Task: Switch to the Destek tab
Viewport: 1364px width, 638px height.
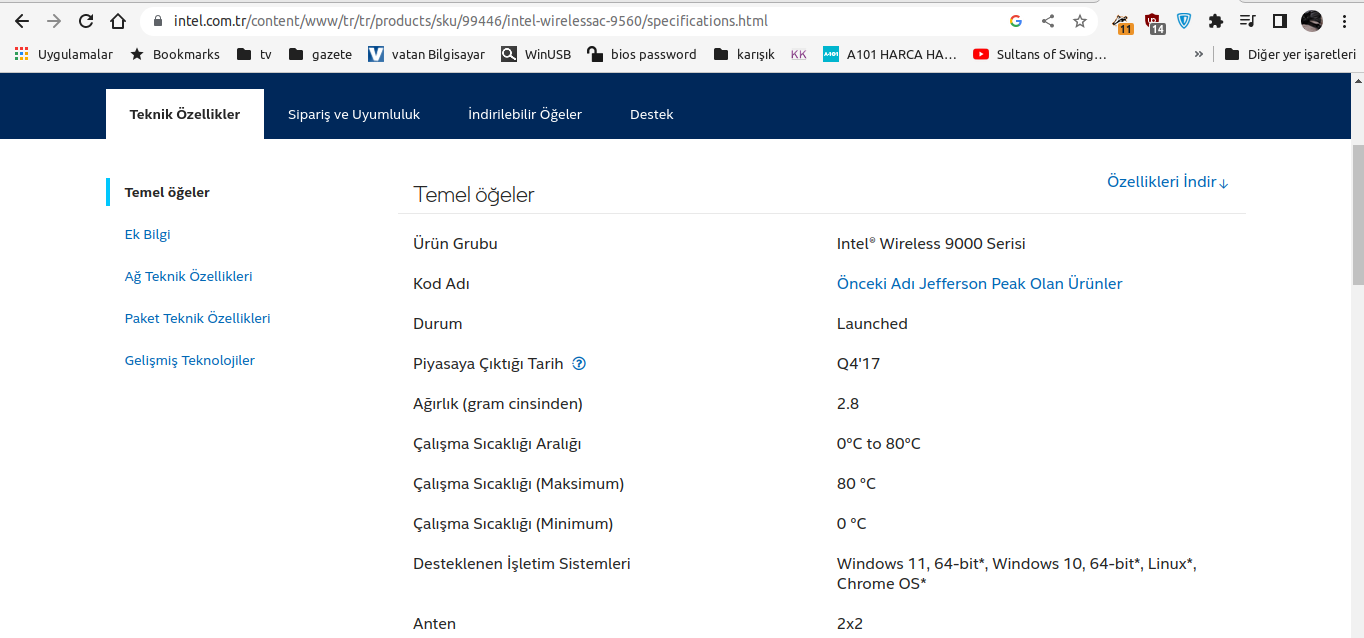Action: 652,114
